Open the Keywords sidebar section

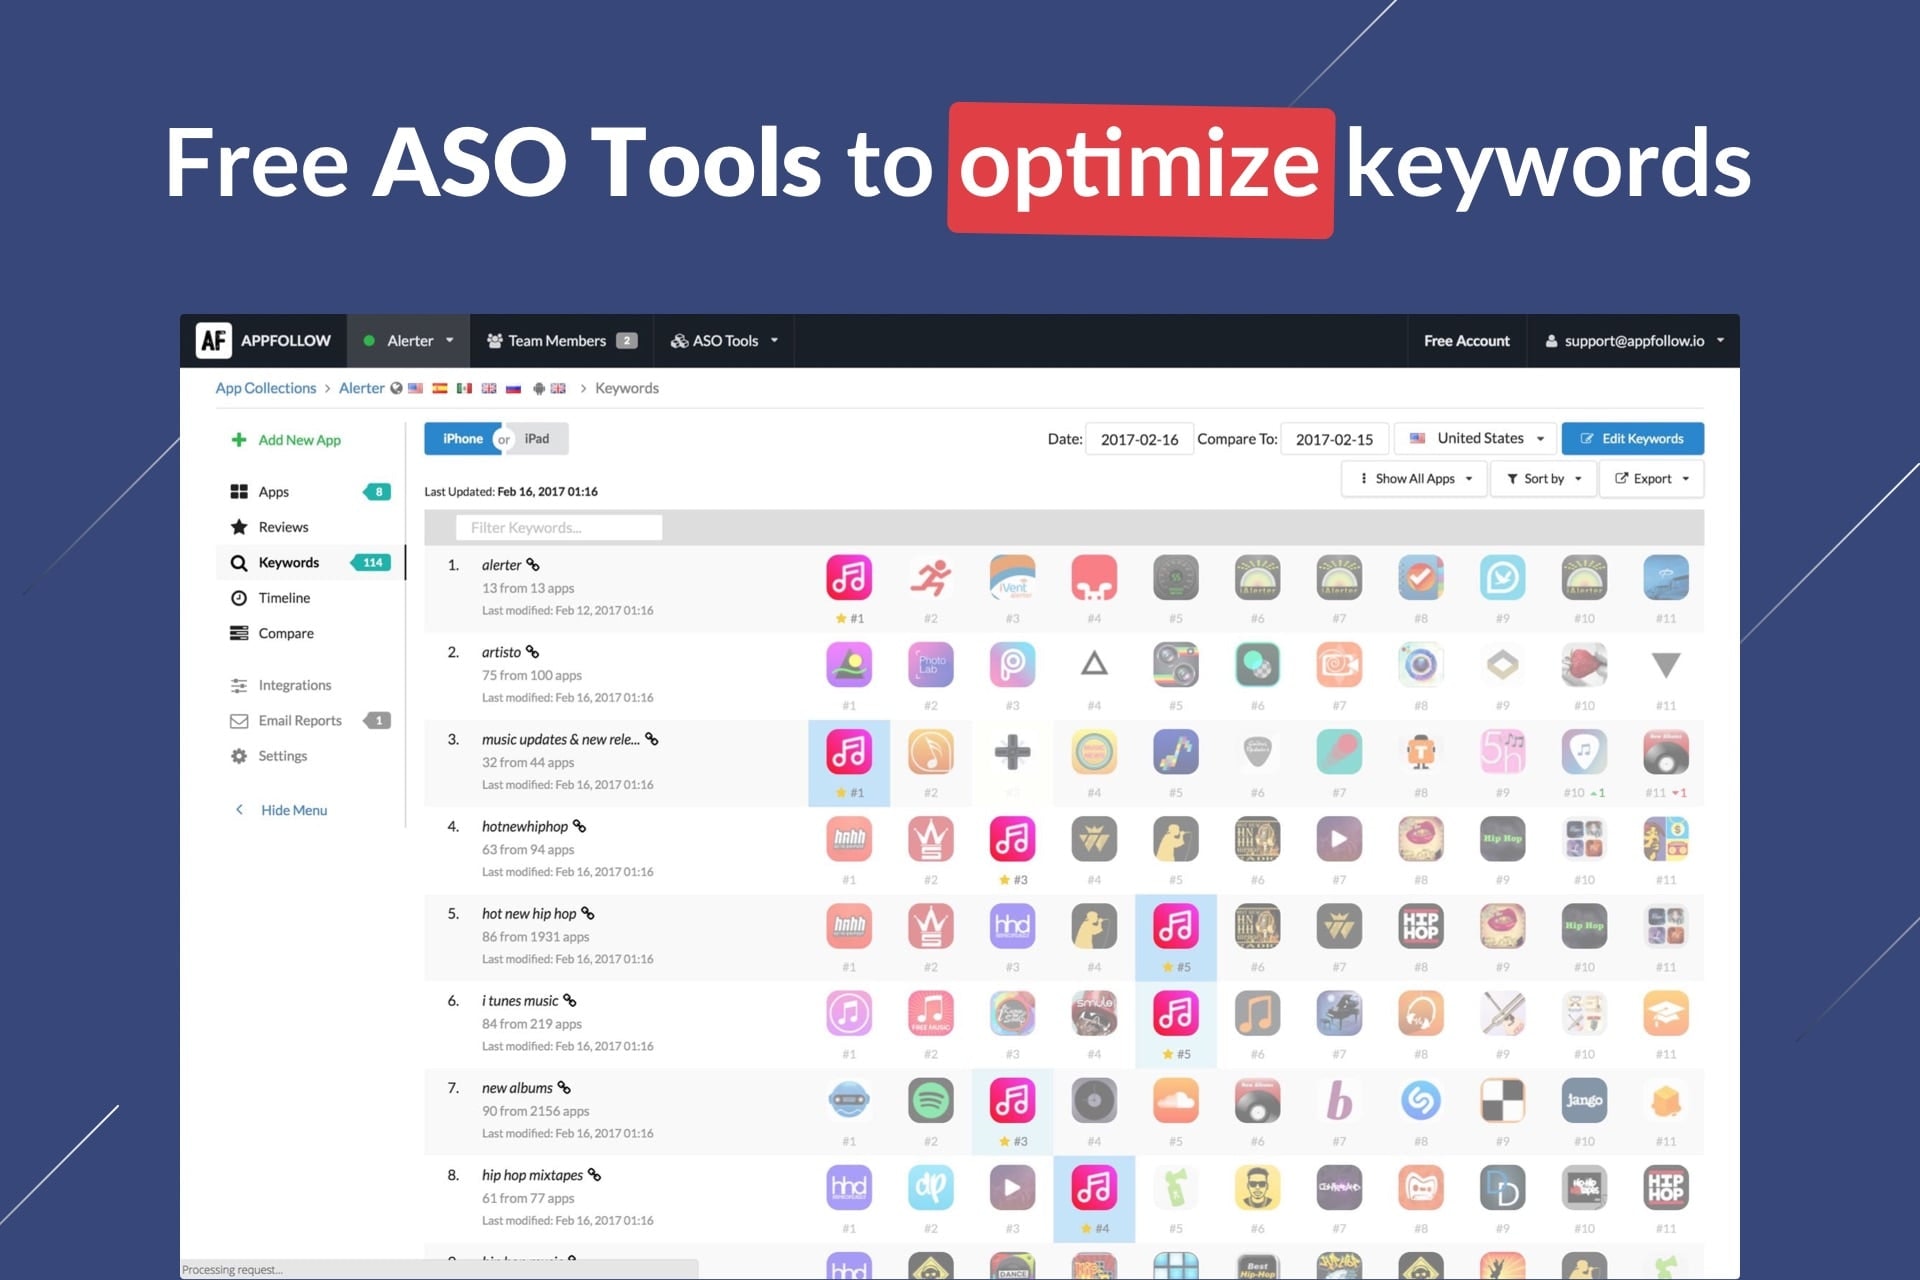coord(288,563)
